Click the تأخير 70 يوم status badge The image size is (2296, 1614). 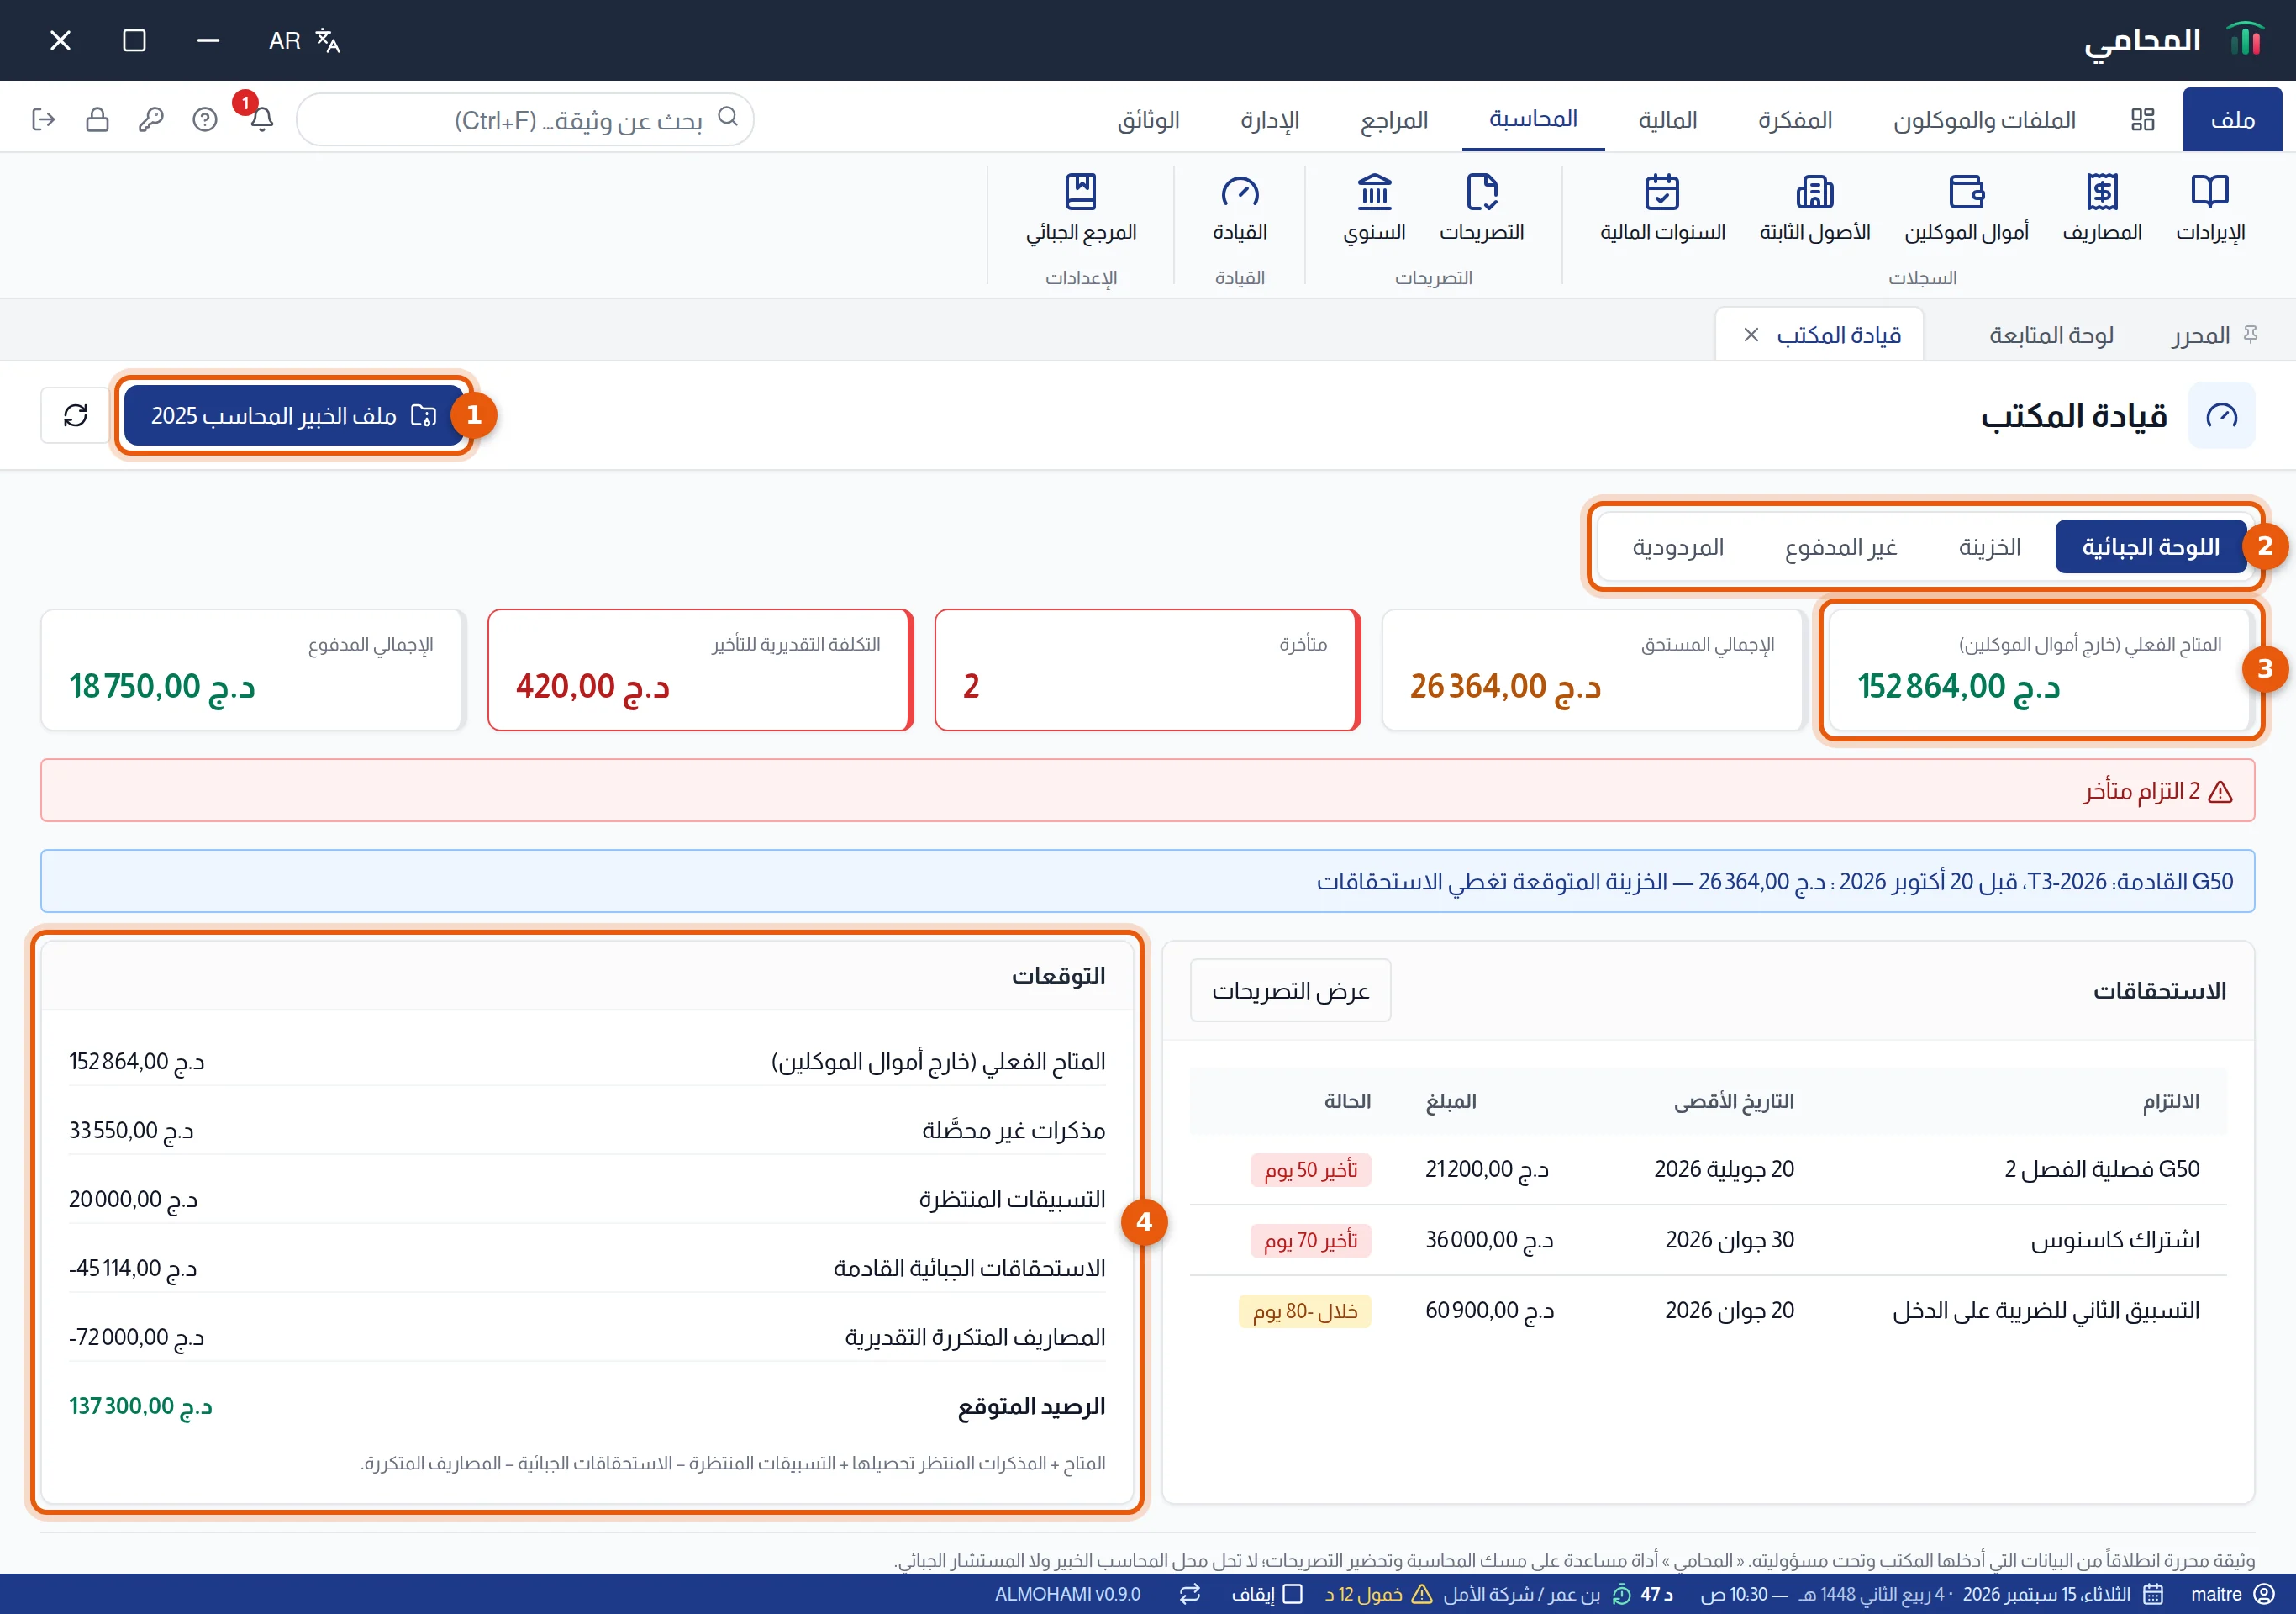coord(1310,1241)
